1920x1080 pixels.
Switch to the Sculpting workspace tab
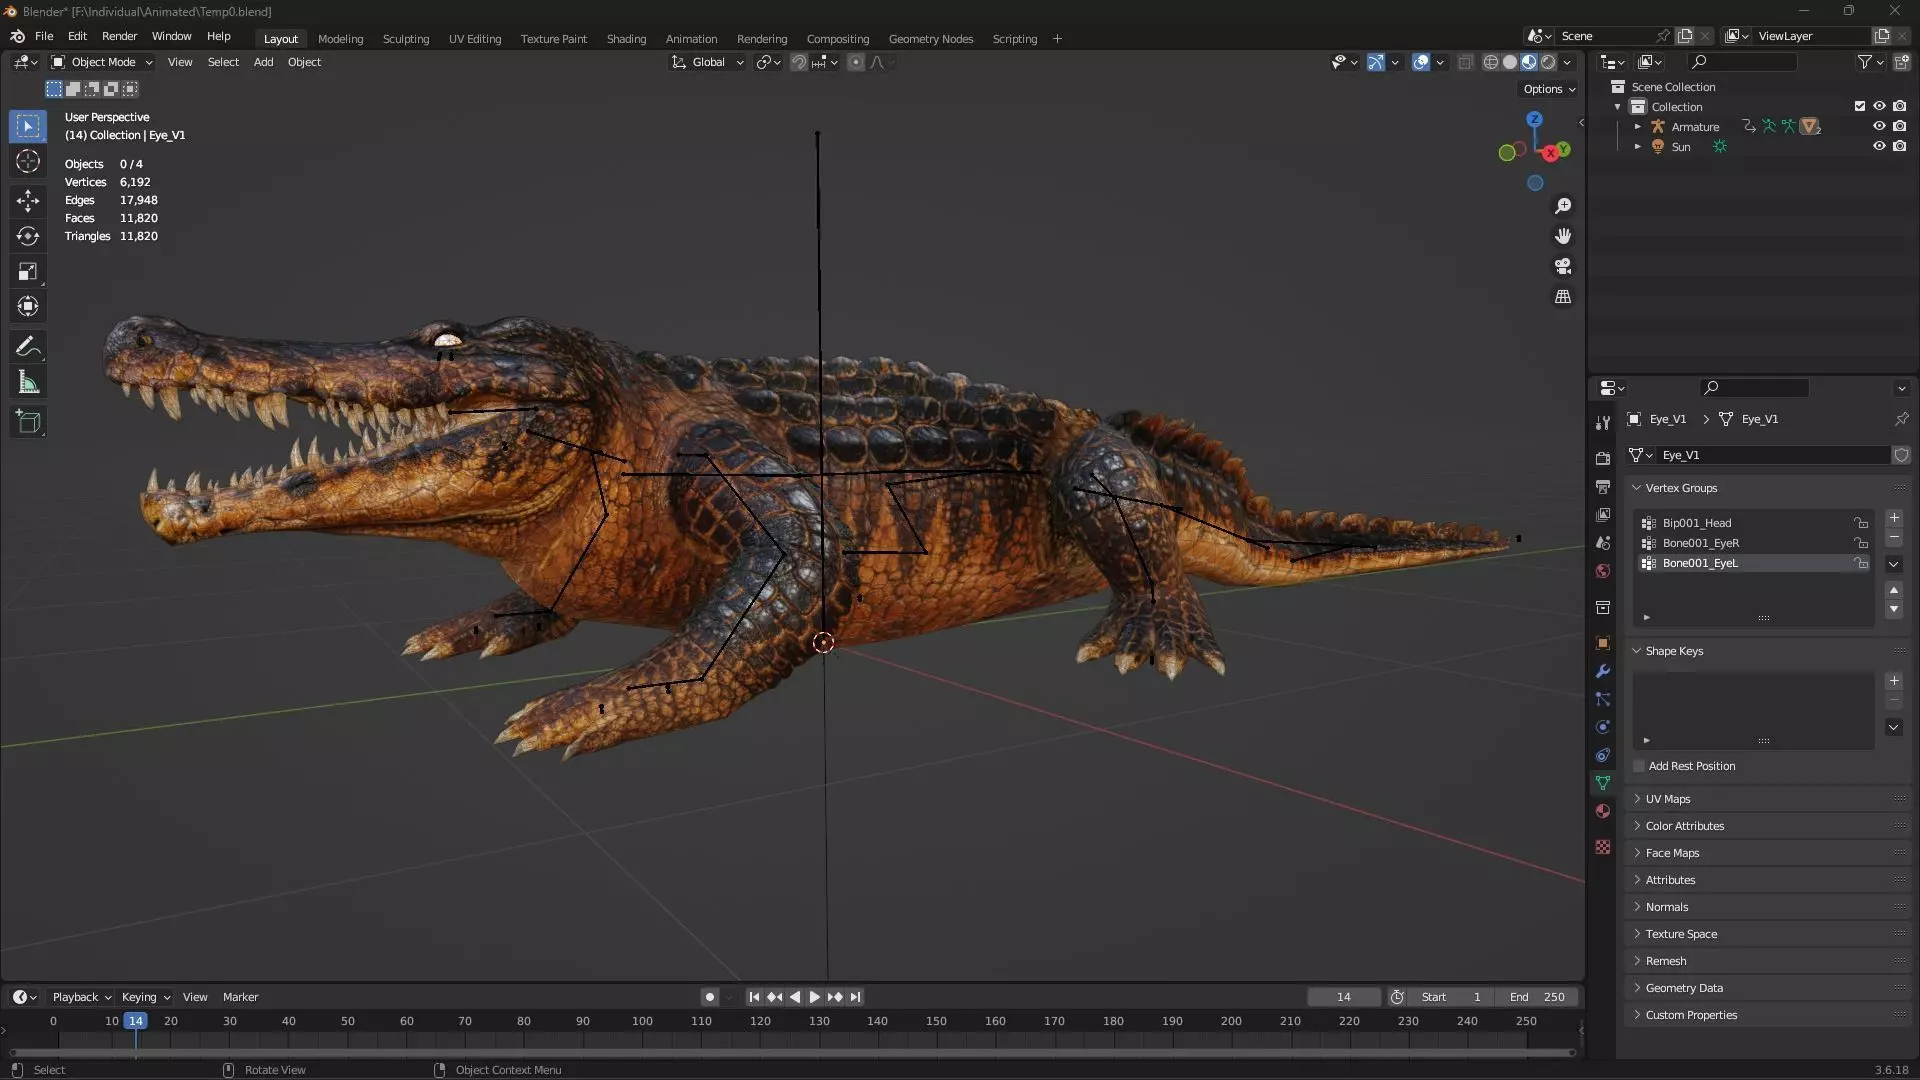(x=406, y=39)
